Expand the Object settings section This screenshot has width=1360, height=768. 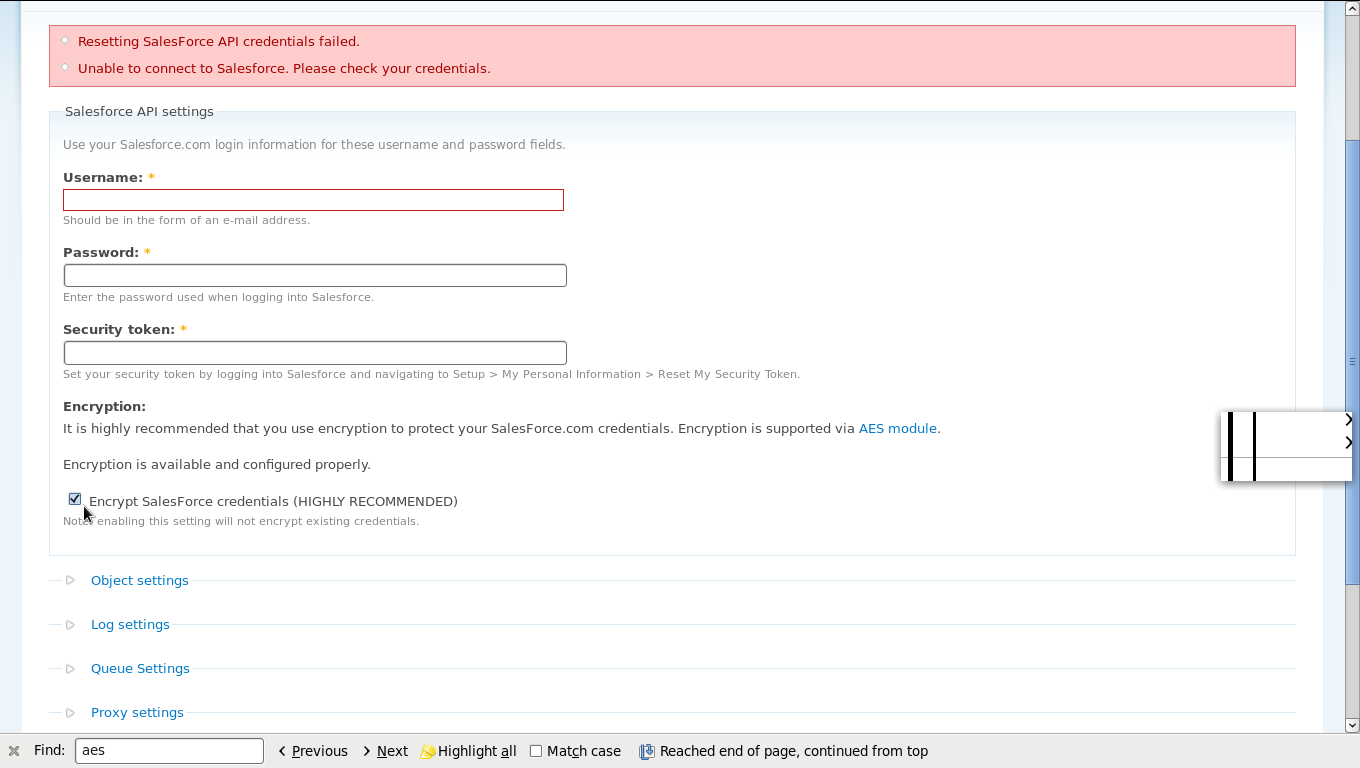[139, 580]
